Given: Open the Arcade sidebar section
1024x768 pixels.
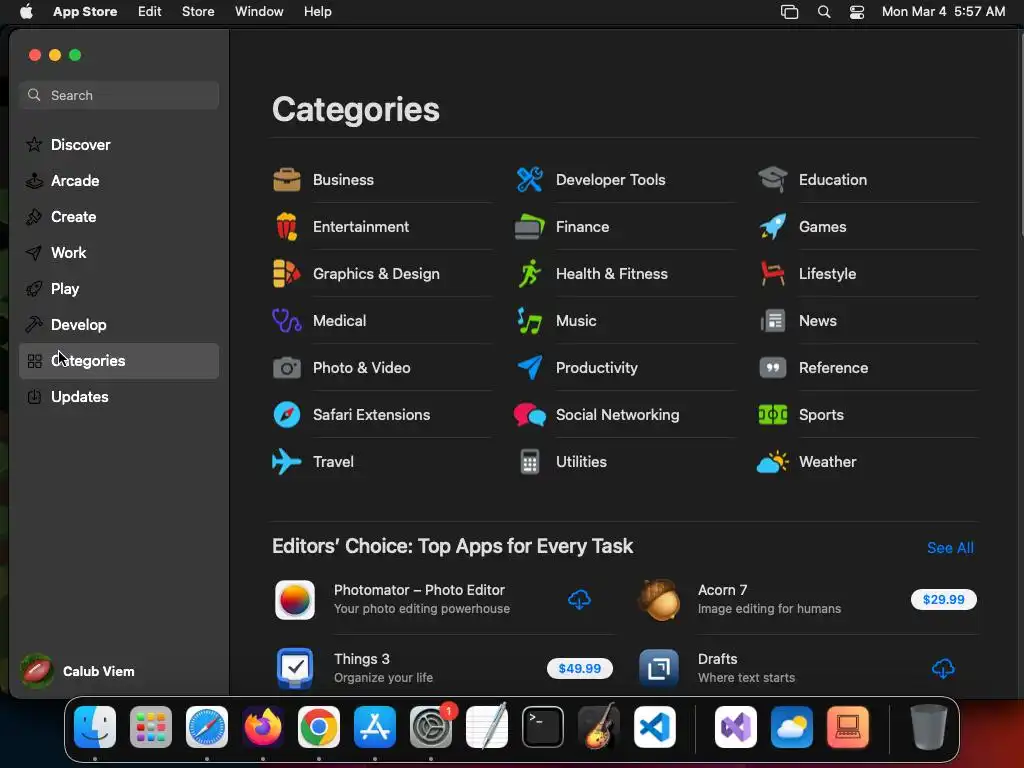Looking at the screenshot, I should coord(119,181).
